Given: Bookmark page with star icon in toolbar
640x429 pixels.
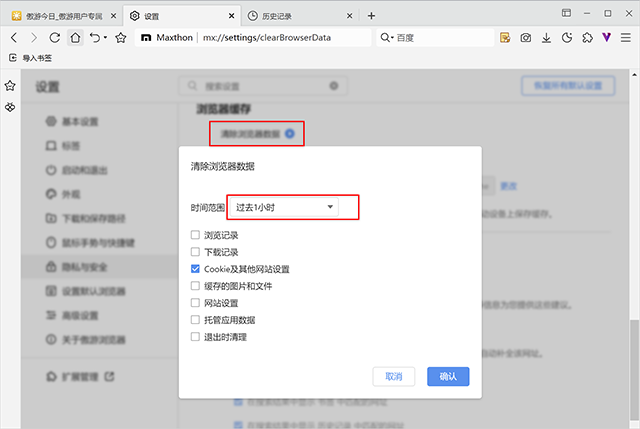Looking at the screenshot, I should [x=121, y=38].
